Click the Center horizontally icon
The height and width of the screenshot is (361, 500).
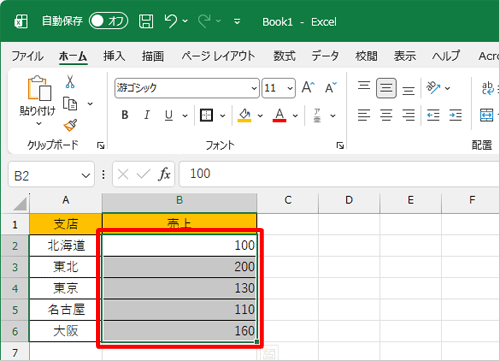click(x=386, y=115)
